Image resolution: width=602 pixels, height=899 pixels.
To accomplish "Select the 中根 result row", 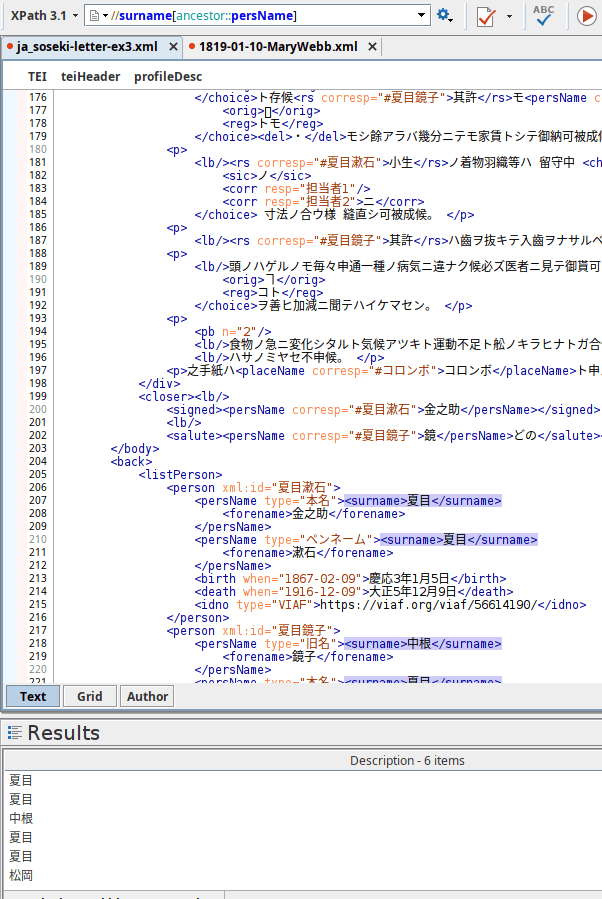I will (303, 818).
